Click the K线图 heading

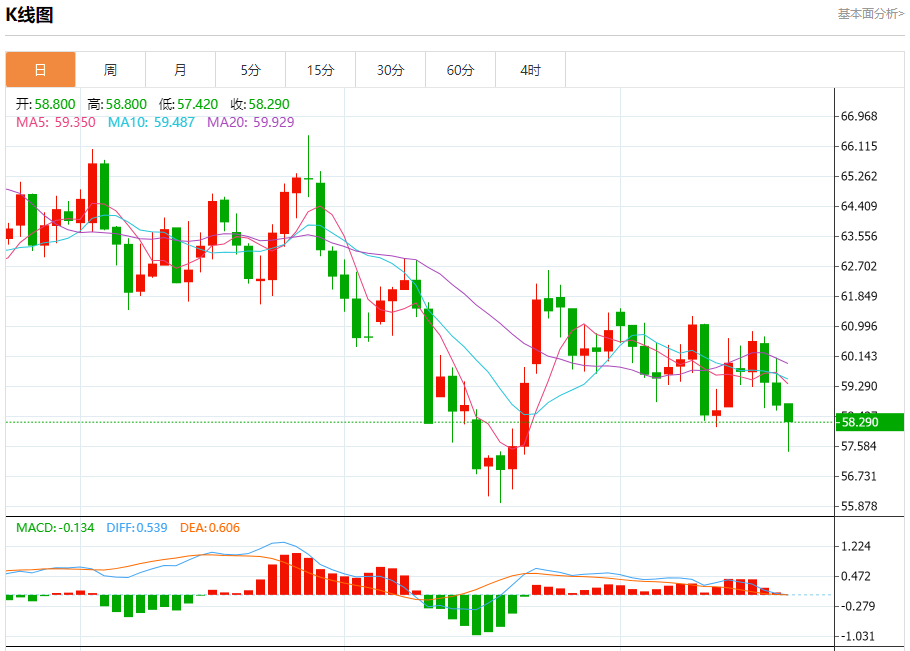coord(29,15)
